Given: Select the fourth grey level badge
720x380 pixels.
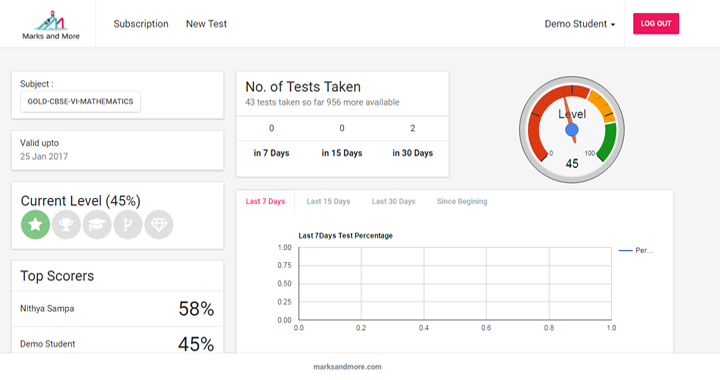Looking at the screenshot, I should coord(128,224).
